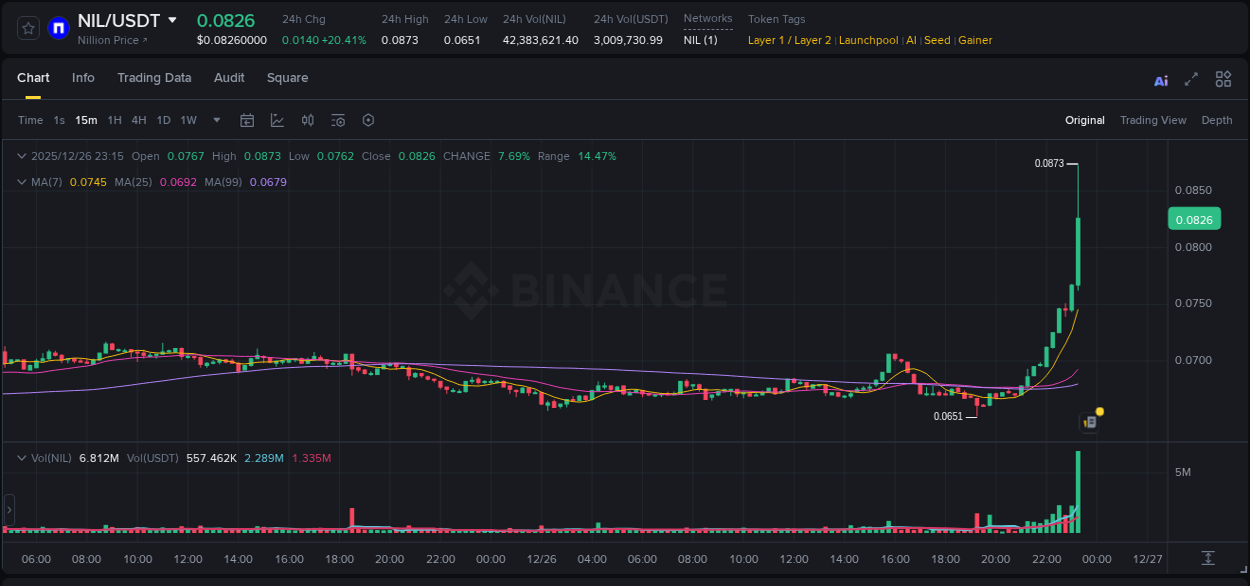Open the date range calendar tool

point(247,120)
